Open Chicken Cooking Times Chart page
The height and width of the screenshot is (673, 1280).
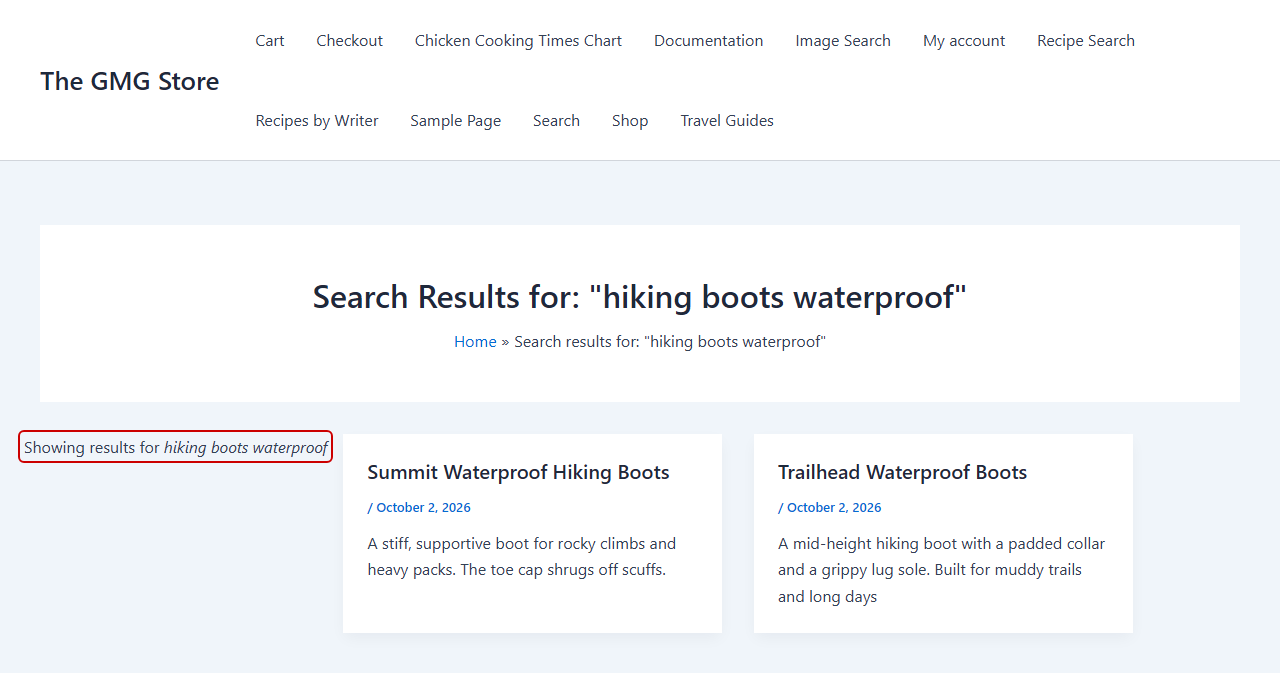coord(518,41)
